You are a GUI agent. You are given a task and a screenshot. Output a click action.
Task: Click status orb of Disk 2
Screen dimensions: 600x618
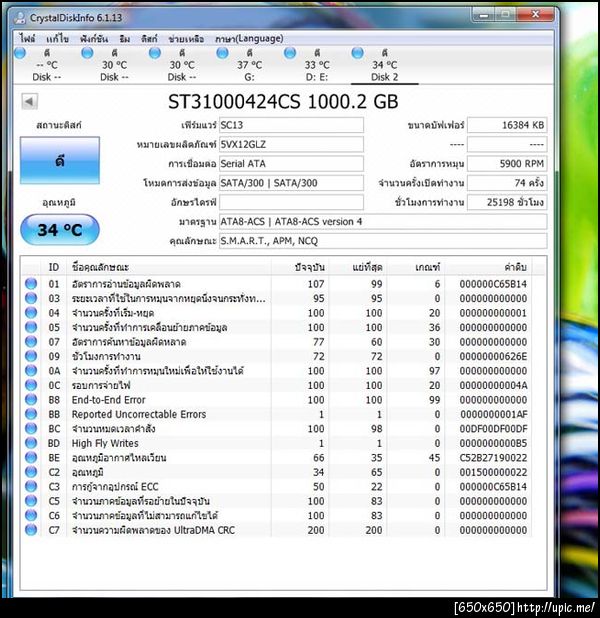pyautogui.click(x=358, y=53)
